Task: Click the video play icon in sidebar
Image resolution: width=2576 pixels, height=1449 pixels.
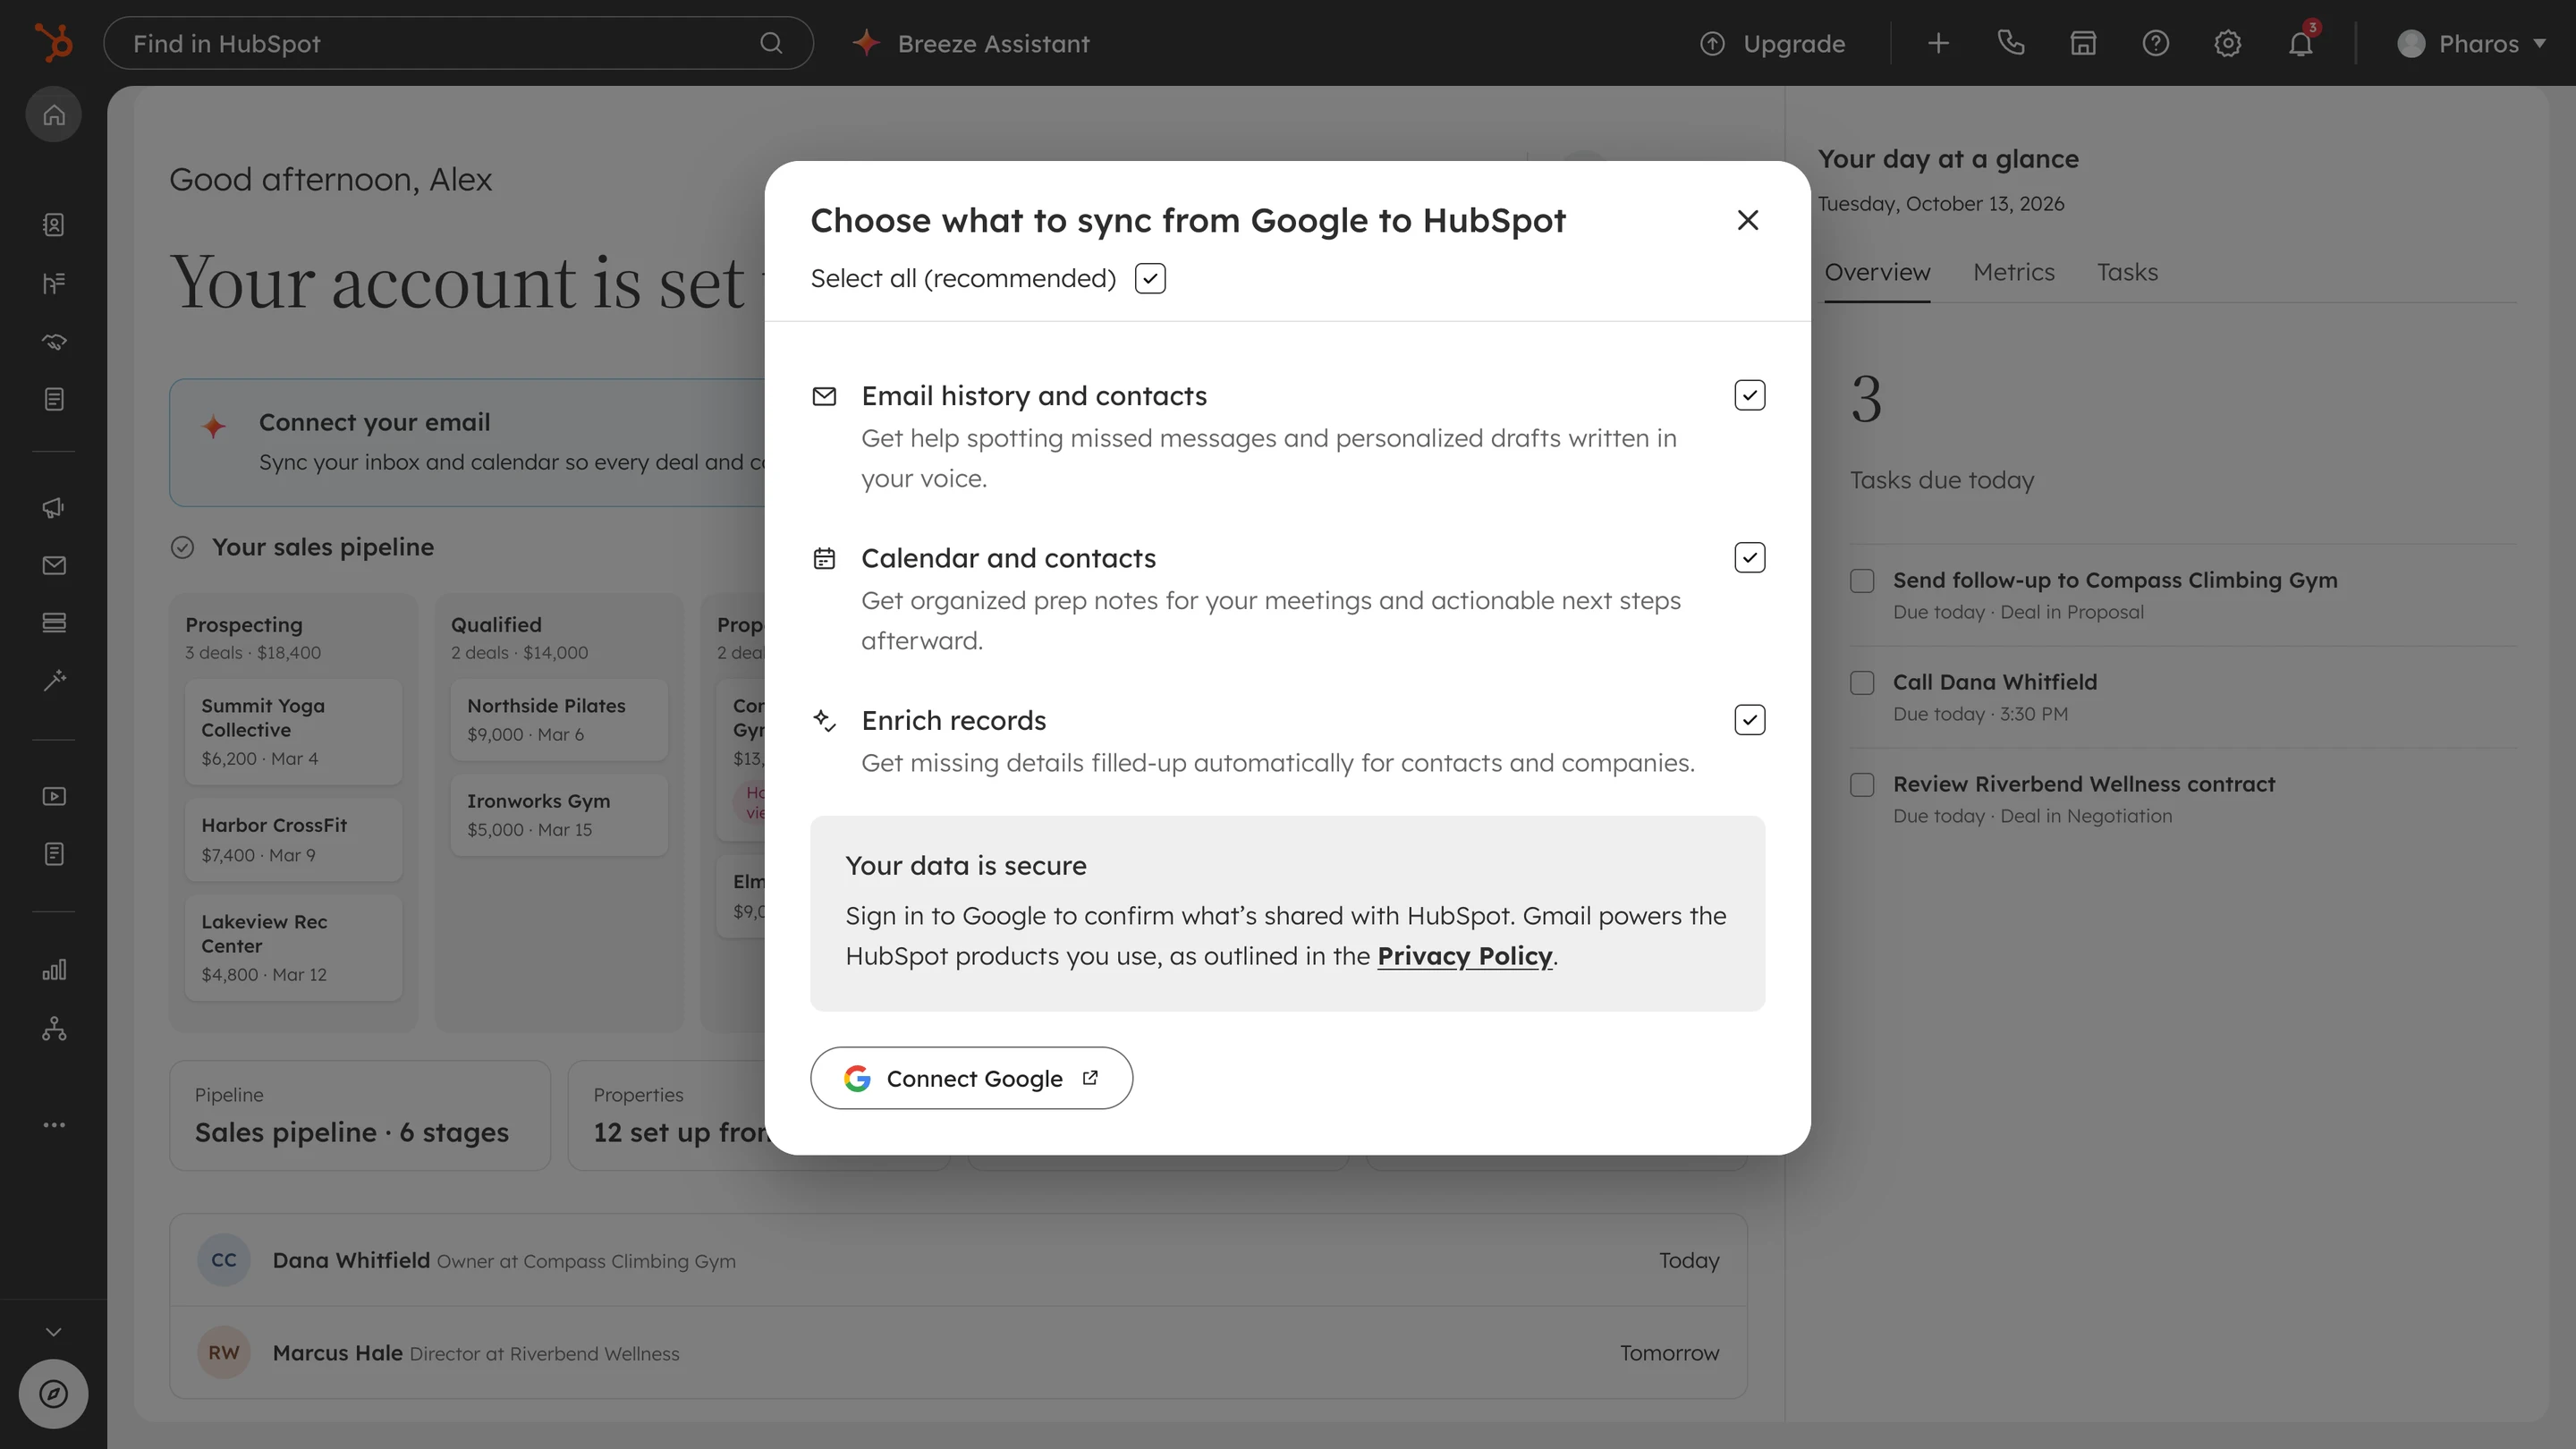Action: pos(54,797)
